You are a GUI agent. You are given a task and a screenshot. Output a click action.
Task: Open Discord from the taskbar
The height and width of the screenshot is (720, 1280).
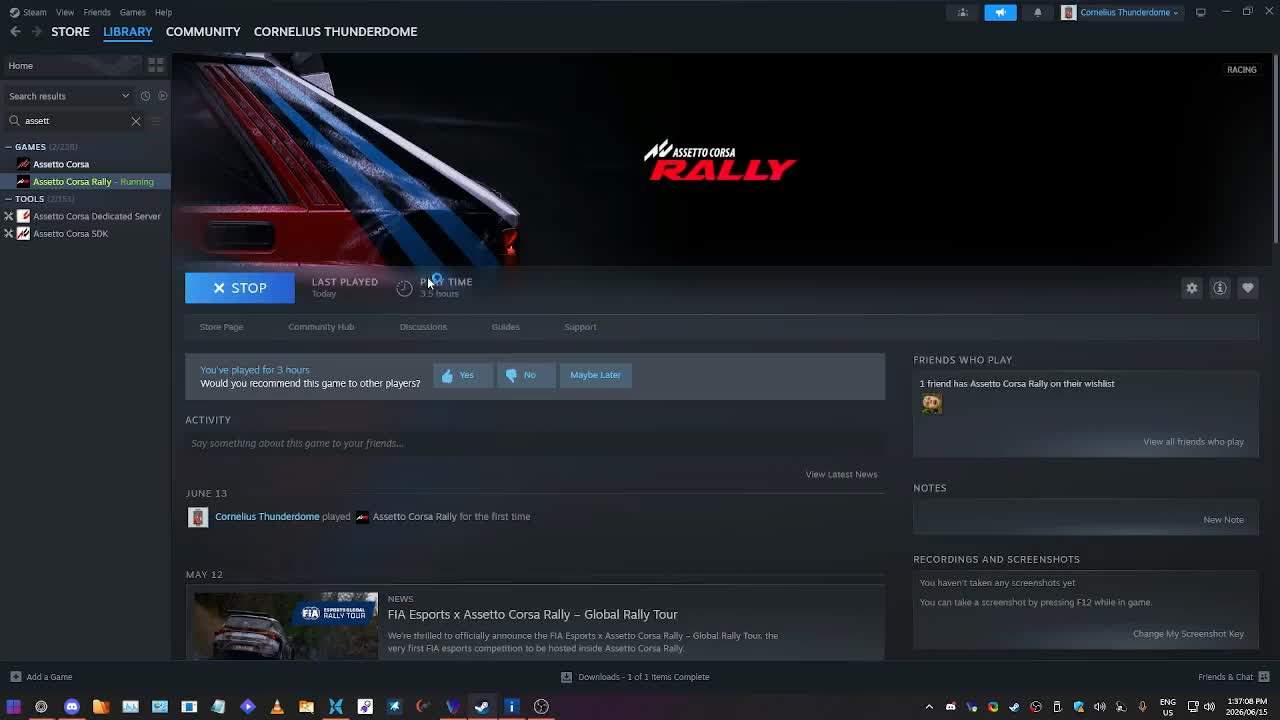tap(71, 707)
